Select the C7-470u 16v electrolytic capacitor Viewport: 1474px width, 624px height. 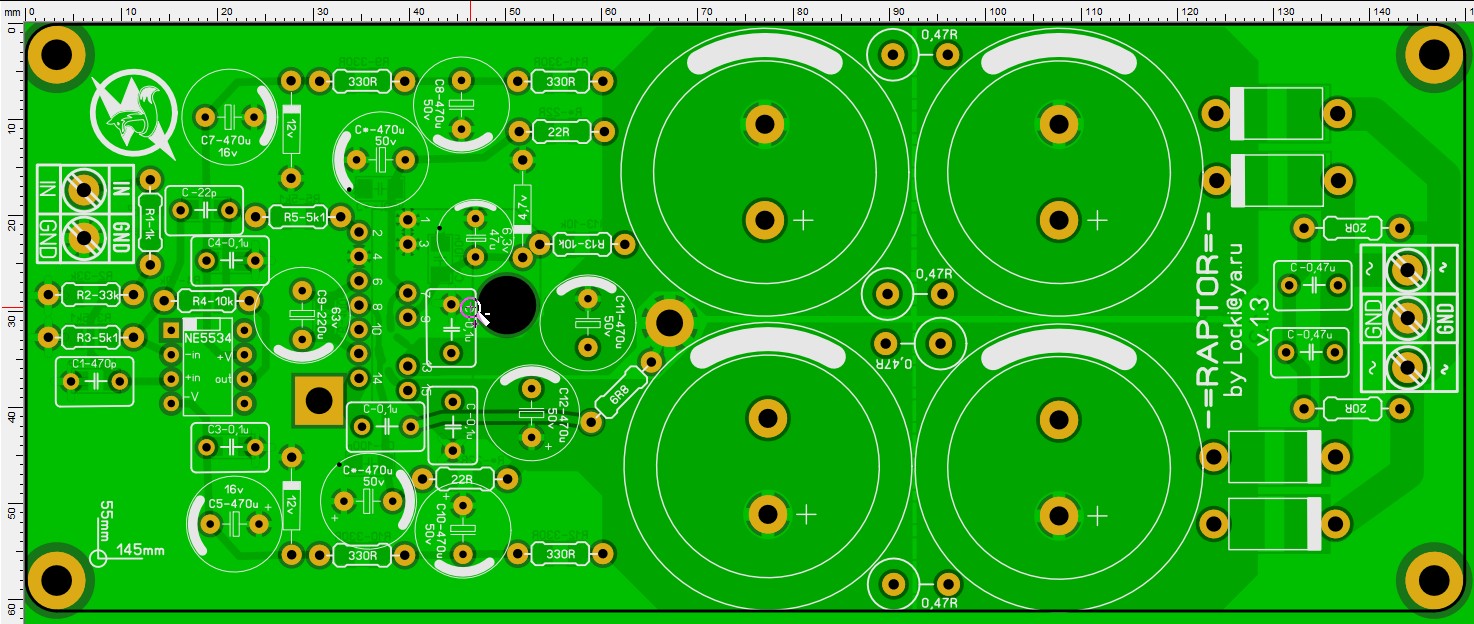click(x=231, y=117)
